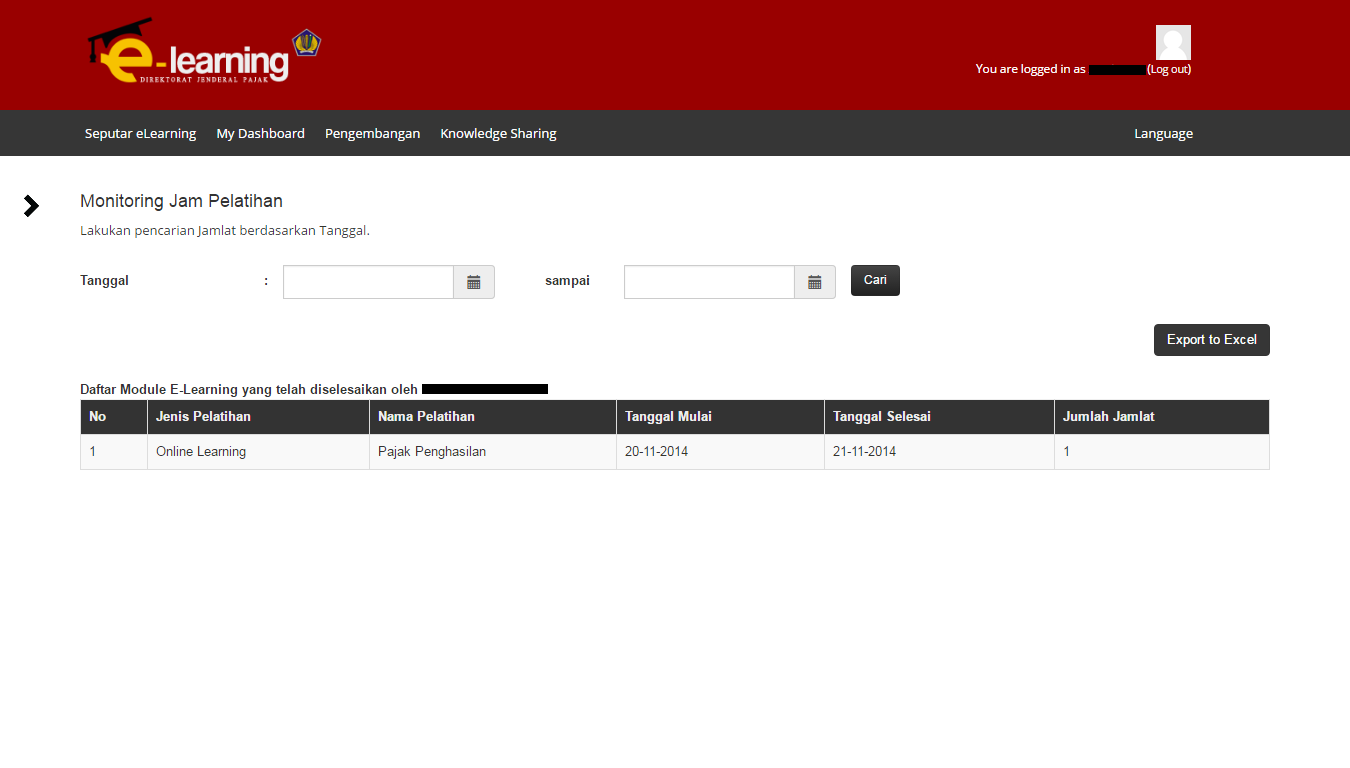The image size is (1350, 768).
Task: Expand the Language menu
Action: [1163, 132]
